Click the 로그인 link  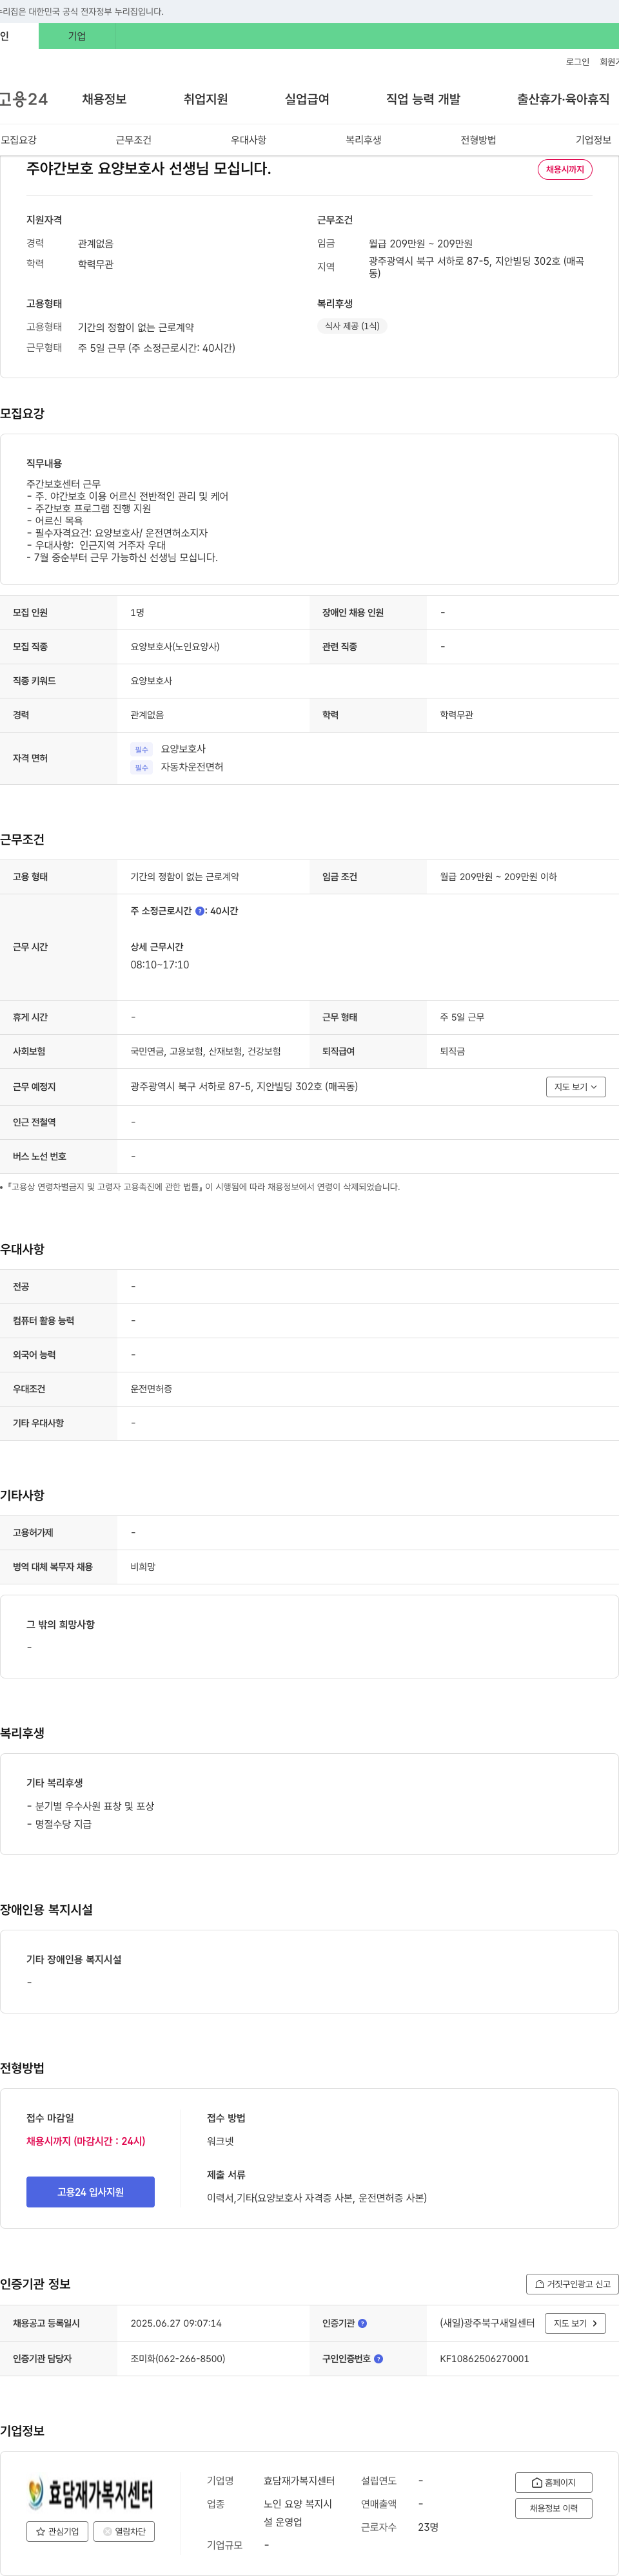[577, 62]
